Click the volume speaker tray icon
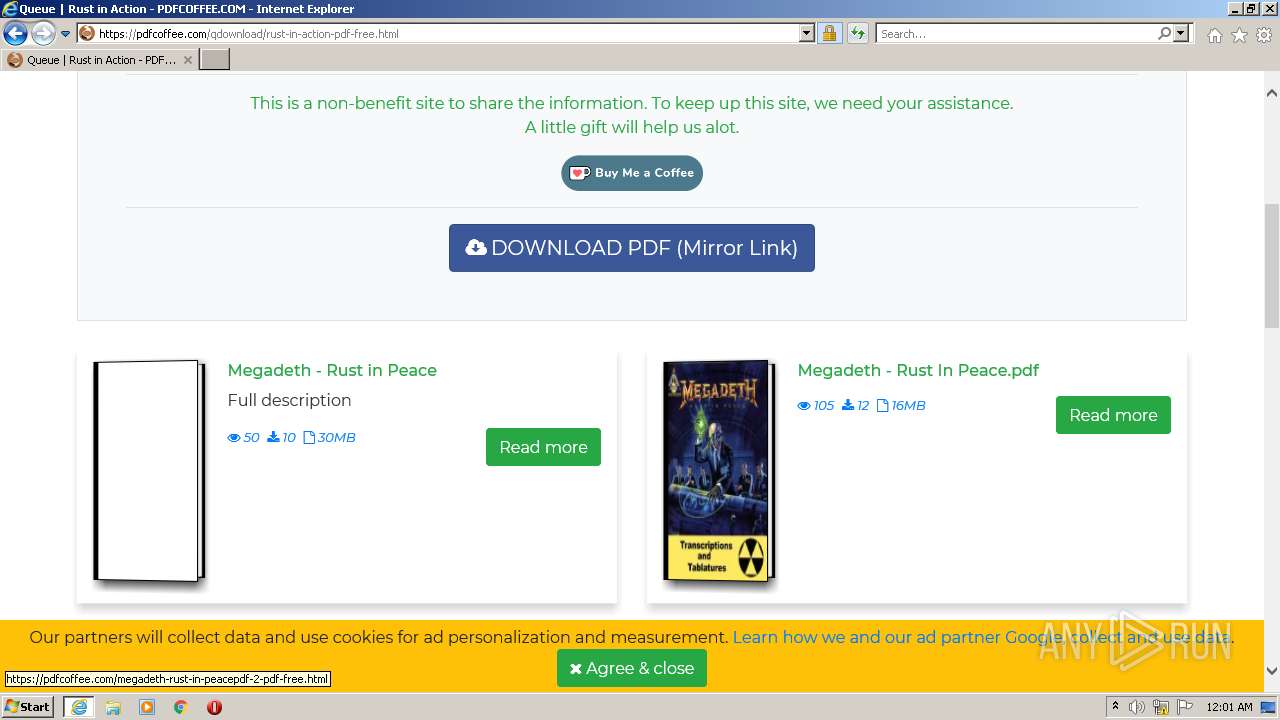This screenshot has height=720, width=1280. coord(1136,707)
